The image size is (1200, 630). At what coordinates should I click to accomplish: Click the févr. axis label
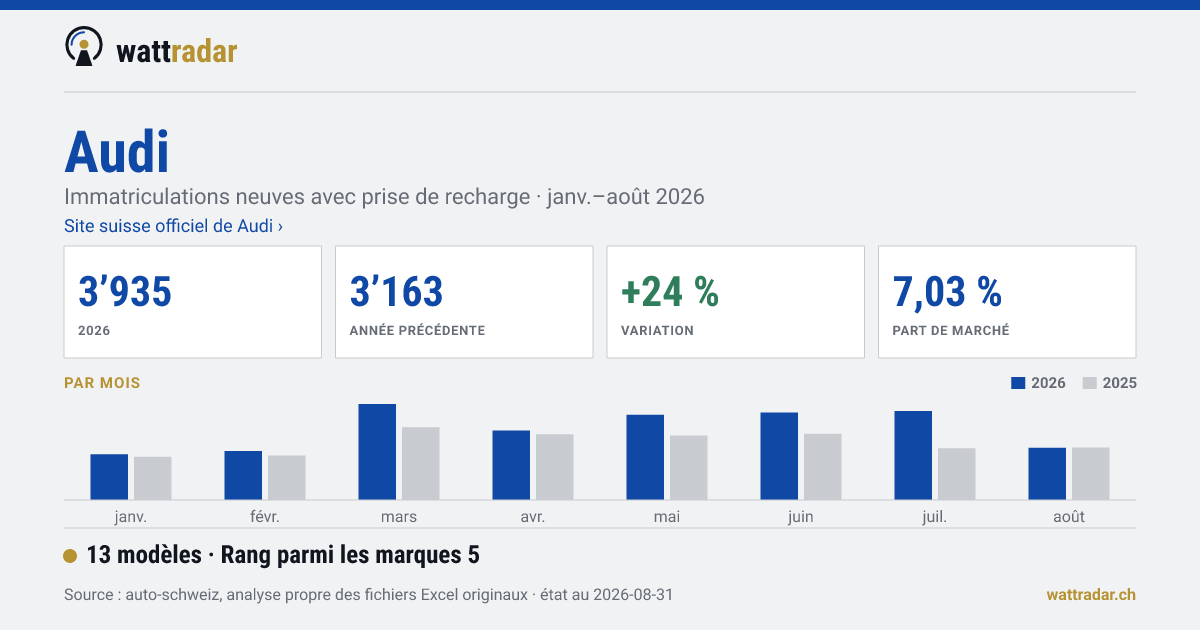pyautogui.click(x=265, y=517)
